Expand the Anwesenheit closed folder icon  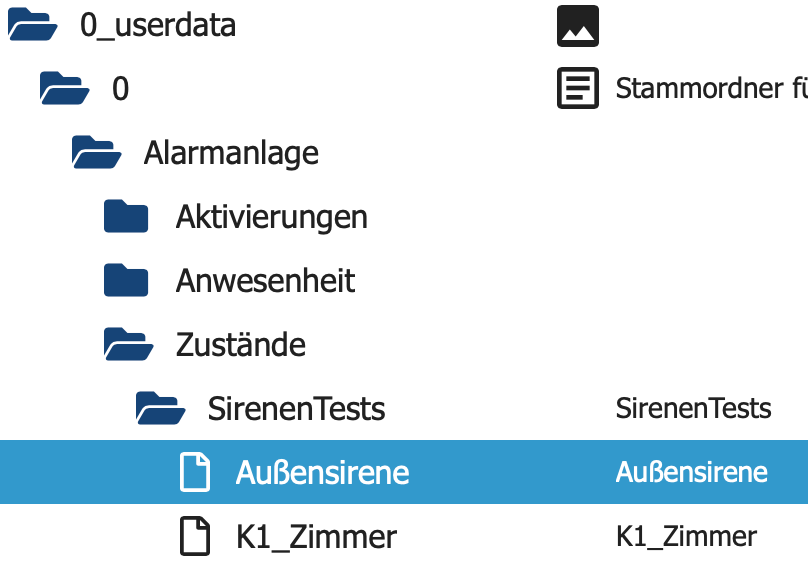(x=126, y=281)
